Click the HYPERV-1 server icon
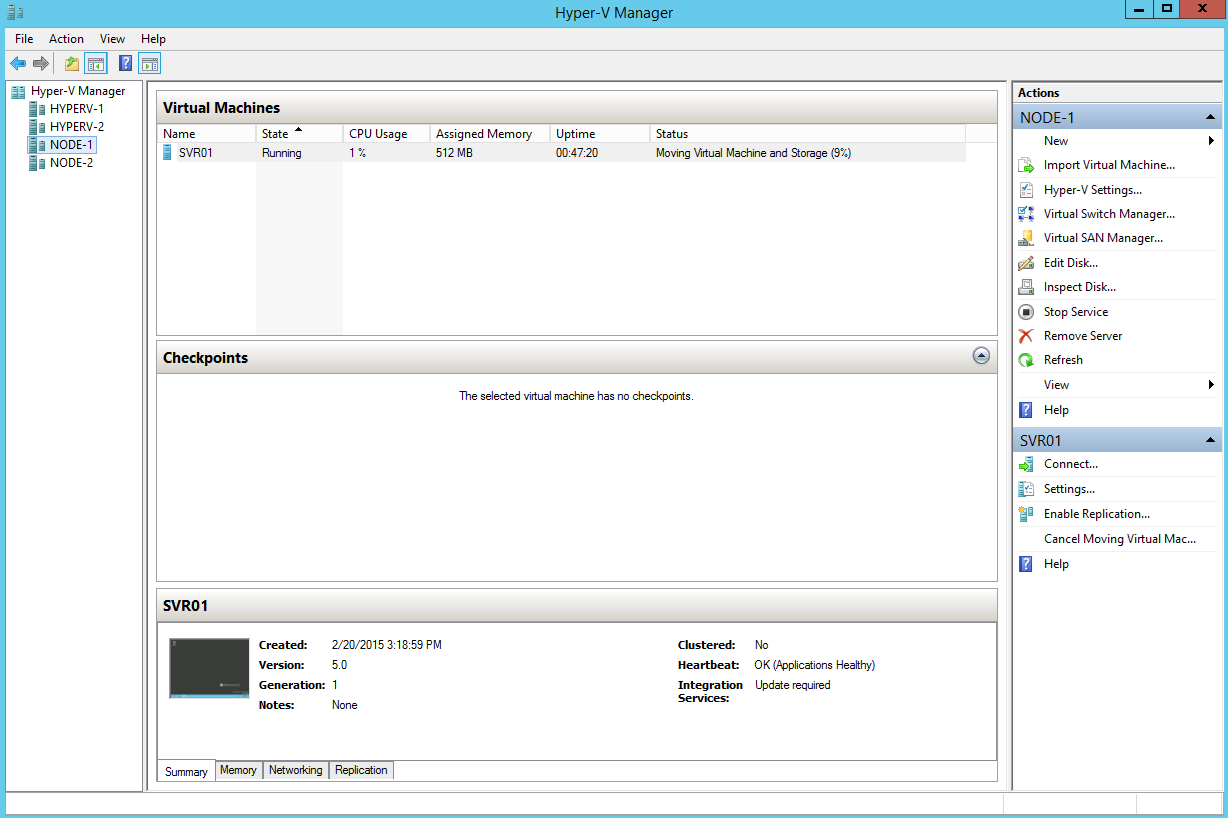Viewport: 1228px width, 818px height. click(37, 109)
